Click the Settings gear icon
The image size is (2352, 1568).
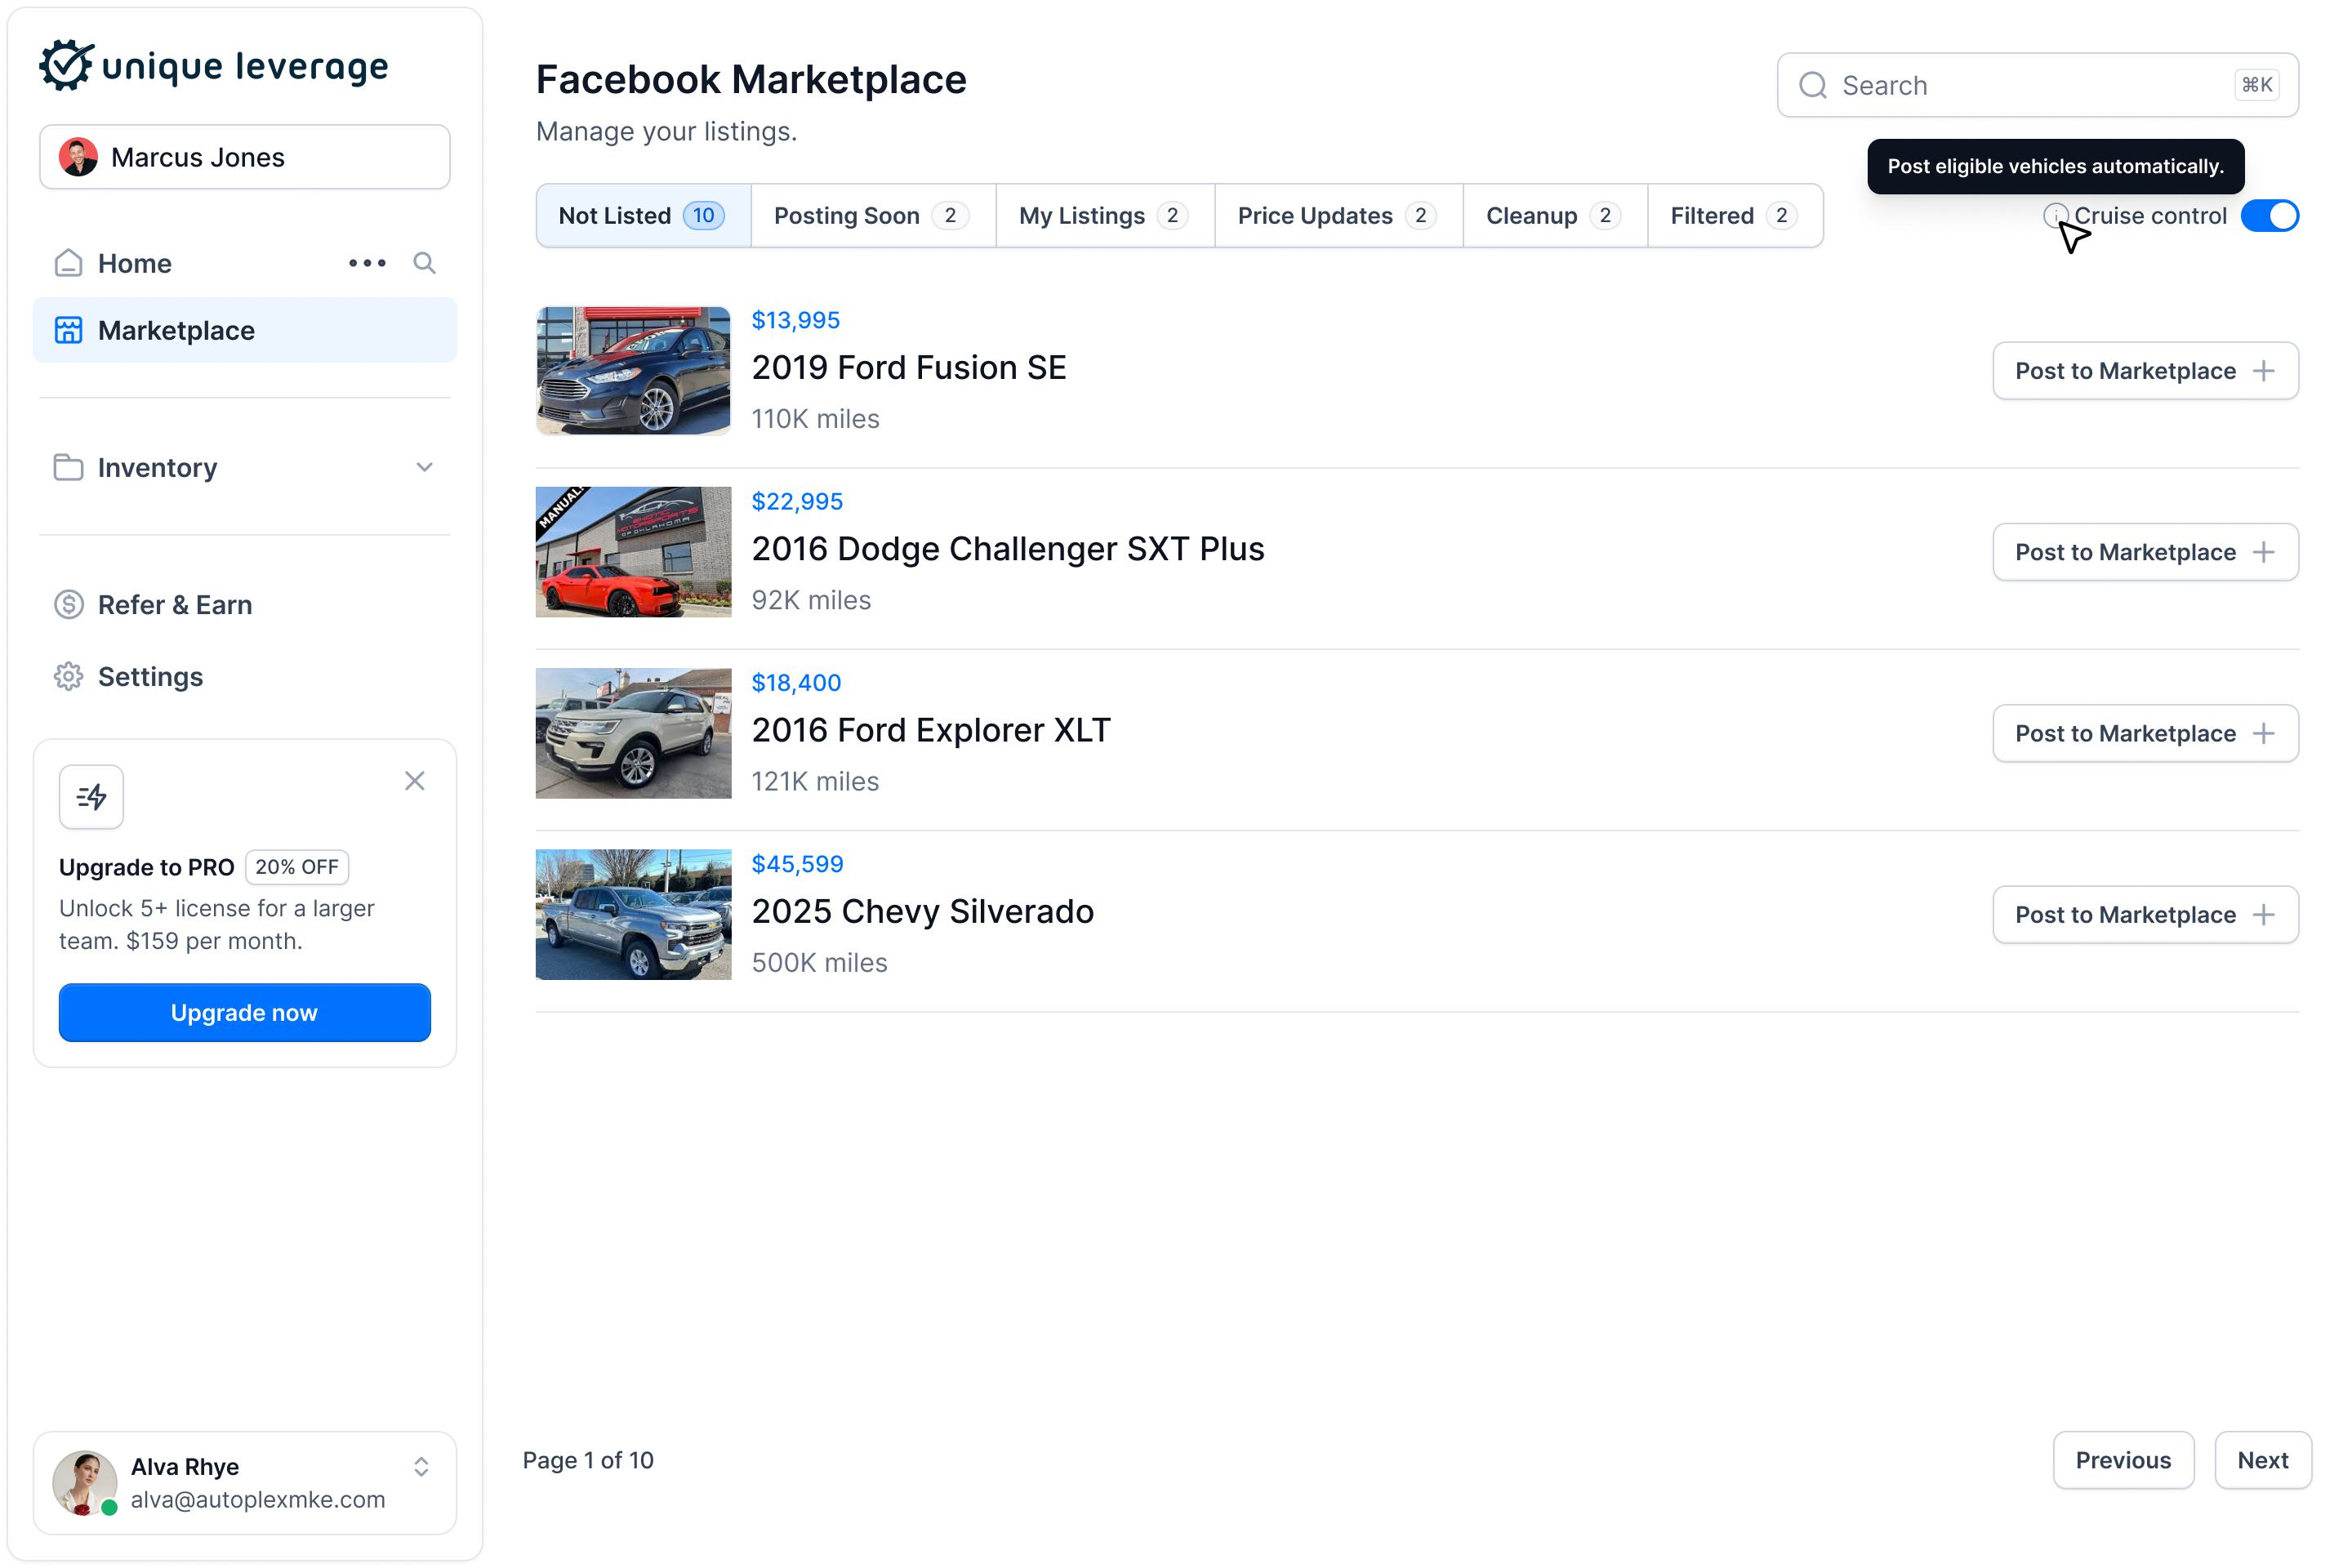click(68, 677)
